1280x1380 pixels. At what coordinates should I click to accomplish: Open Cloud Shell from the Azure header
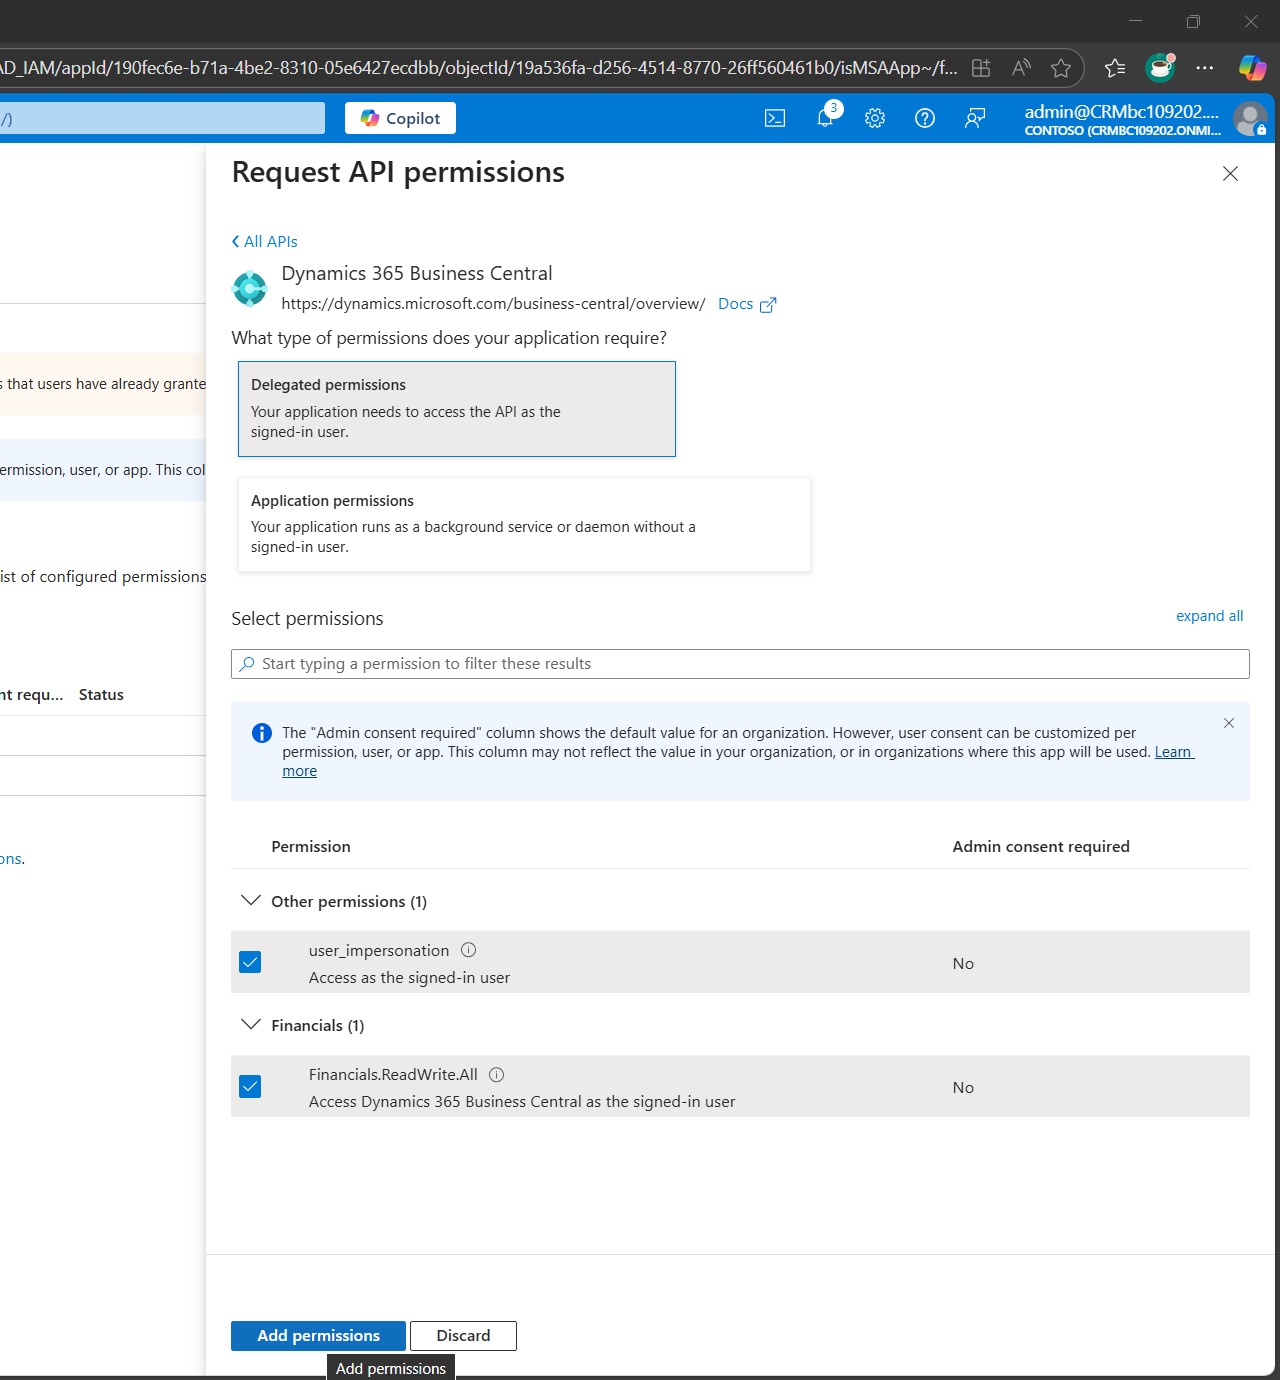(x=775, y=118)
